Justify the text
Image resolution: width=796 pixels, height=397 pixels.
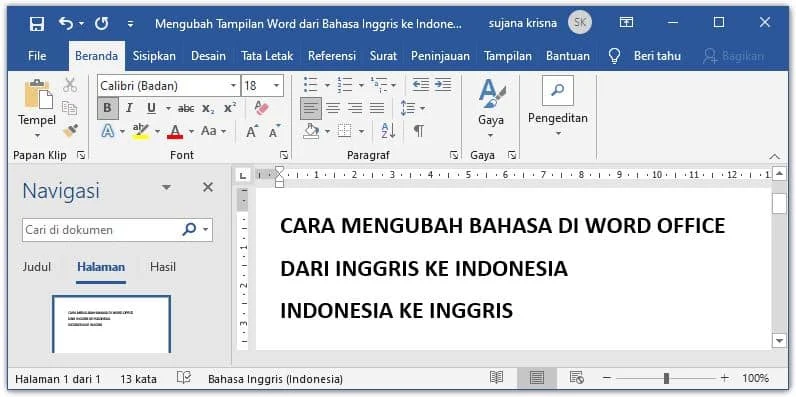click(377, 108)
